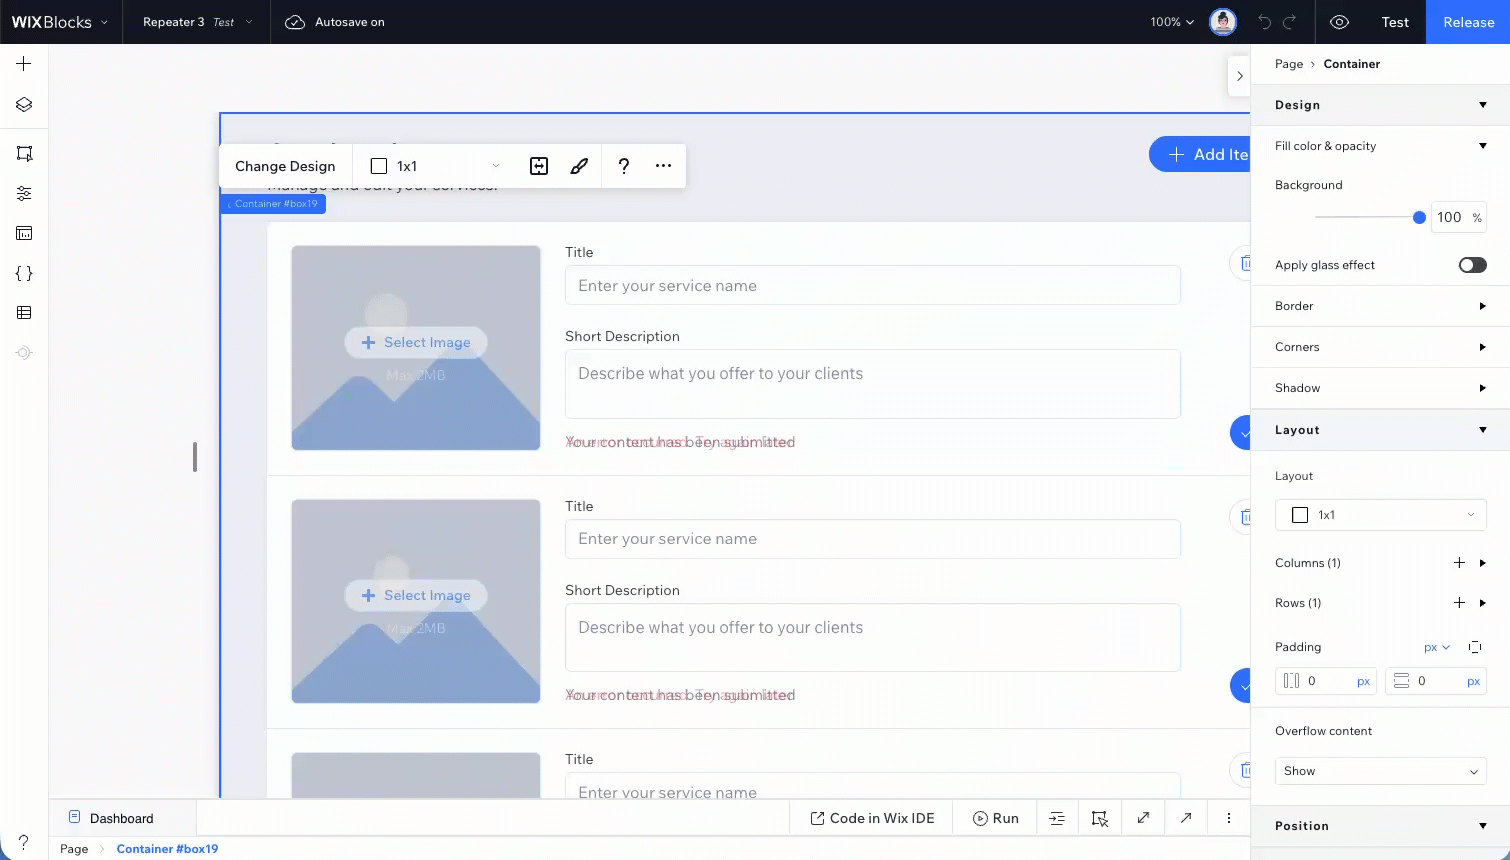Click Container #box19 in bottom breadcrumb

pos(167,849)
